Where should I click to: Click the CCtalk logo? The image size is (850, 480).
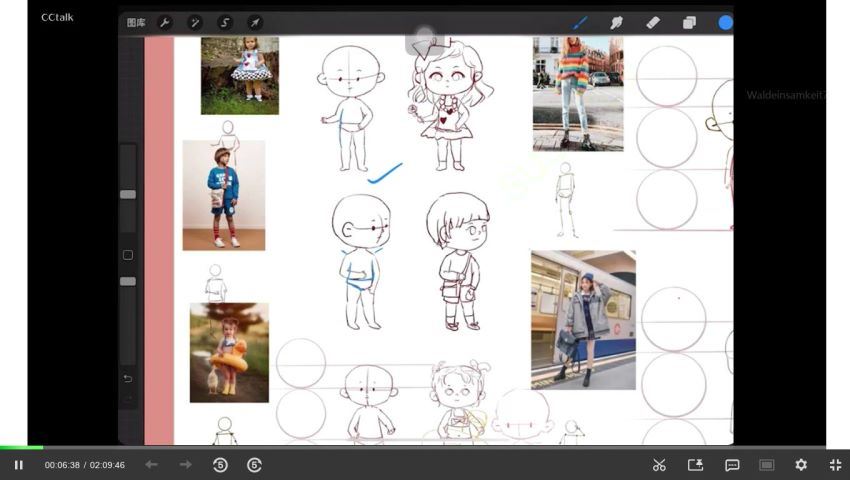(57, 17)
